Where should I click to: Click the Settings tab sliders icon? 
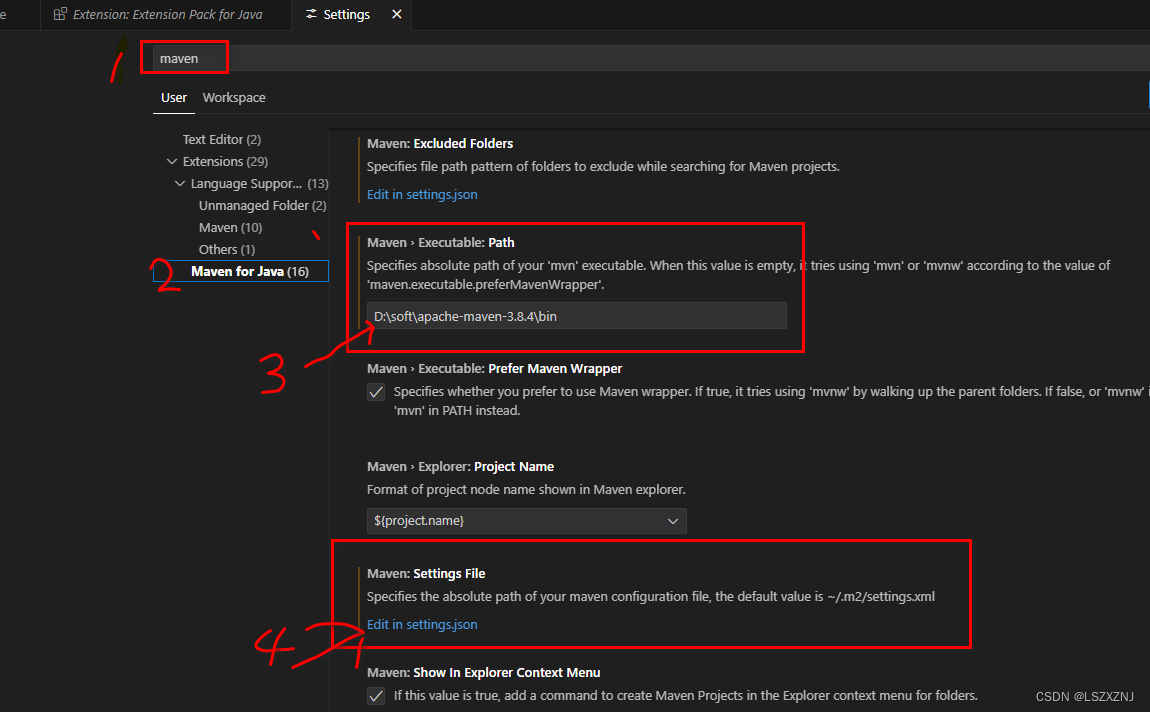(311, 14)
